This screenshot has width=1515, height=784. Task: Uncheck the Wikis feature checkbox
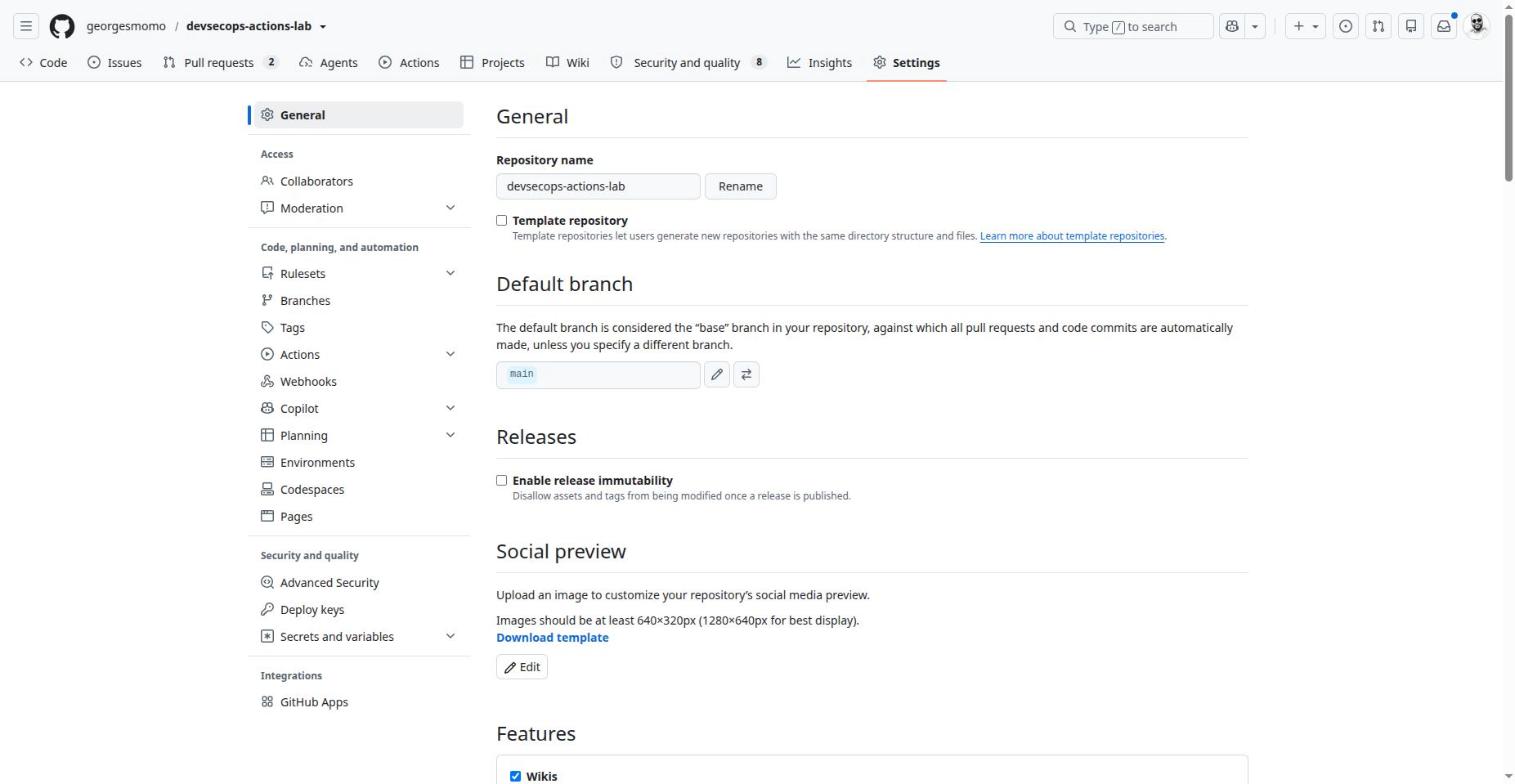pyautogui.click(x=516, y=776)
